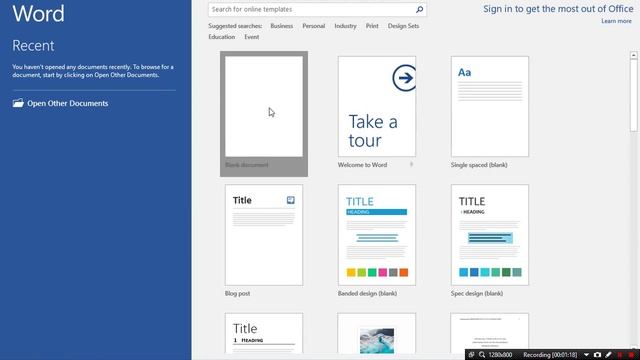
Task: Click the Learn more link
Action: pos(616,21)
